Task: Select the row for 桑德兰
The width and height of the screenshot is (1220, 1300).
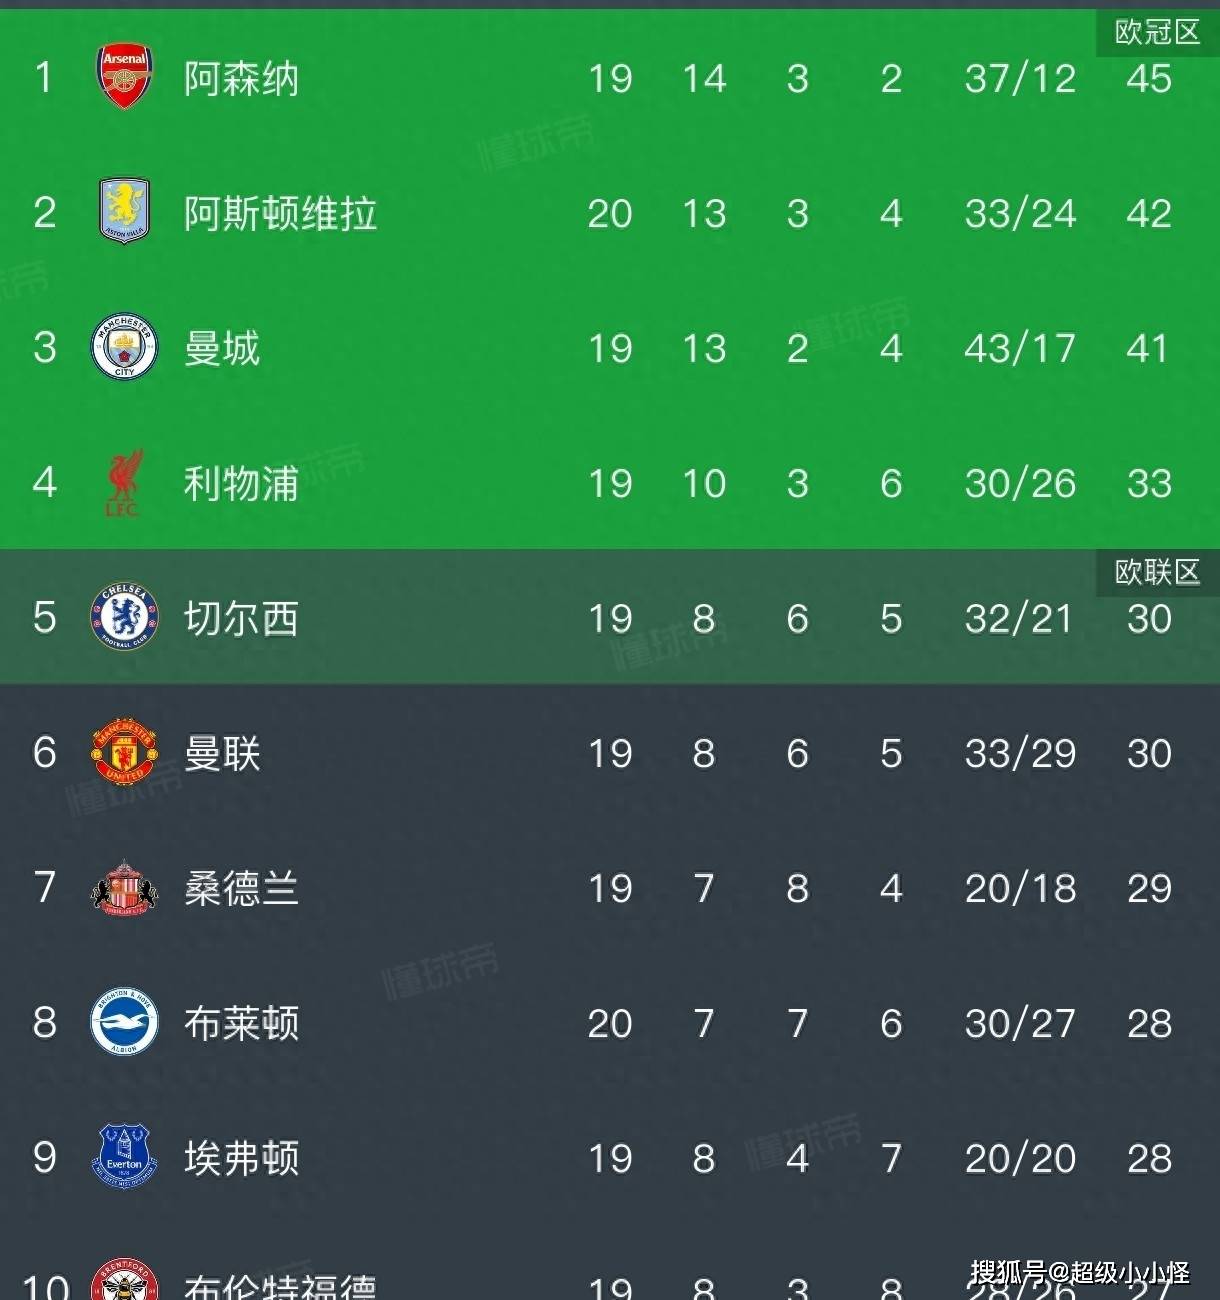Action: click(x=600, y=888)
